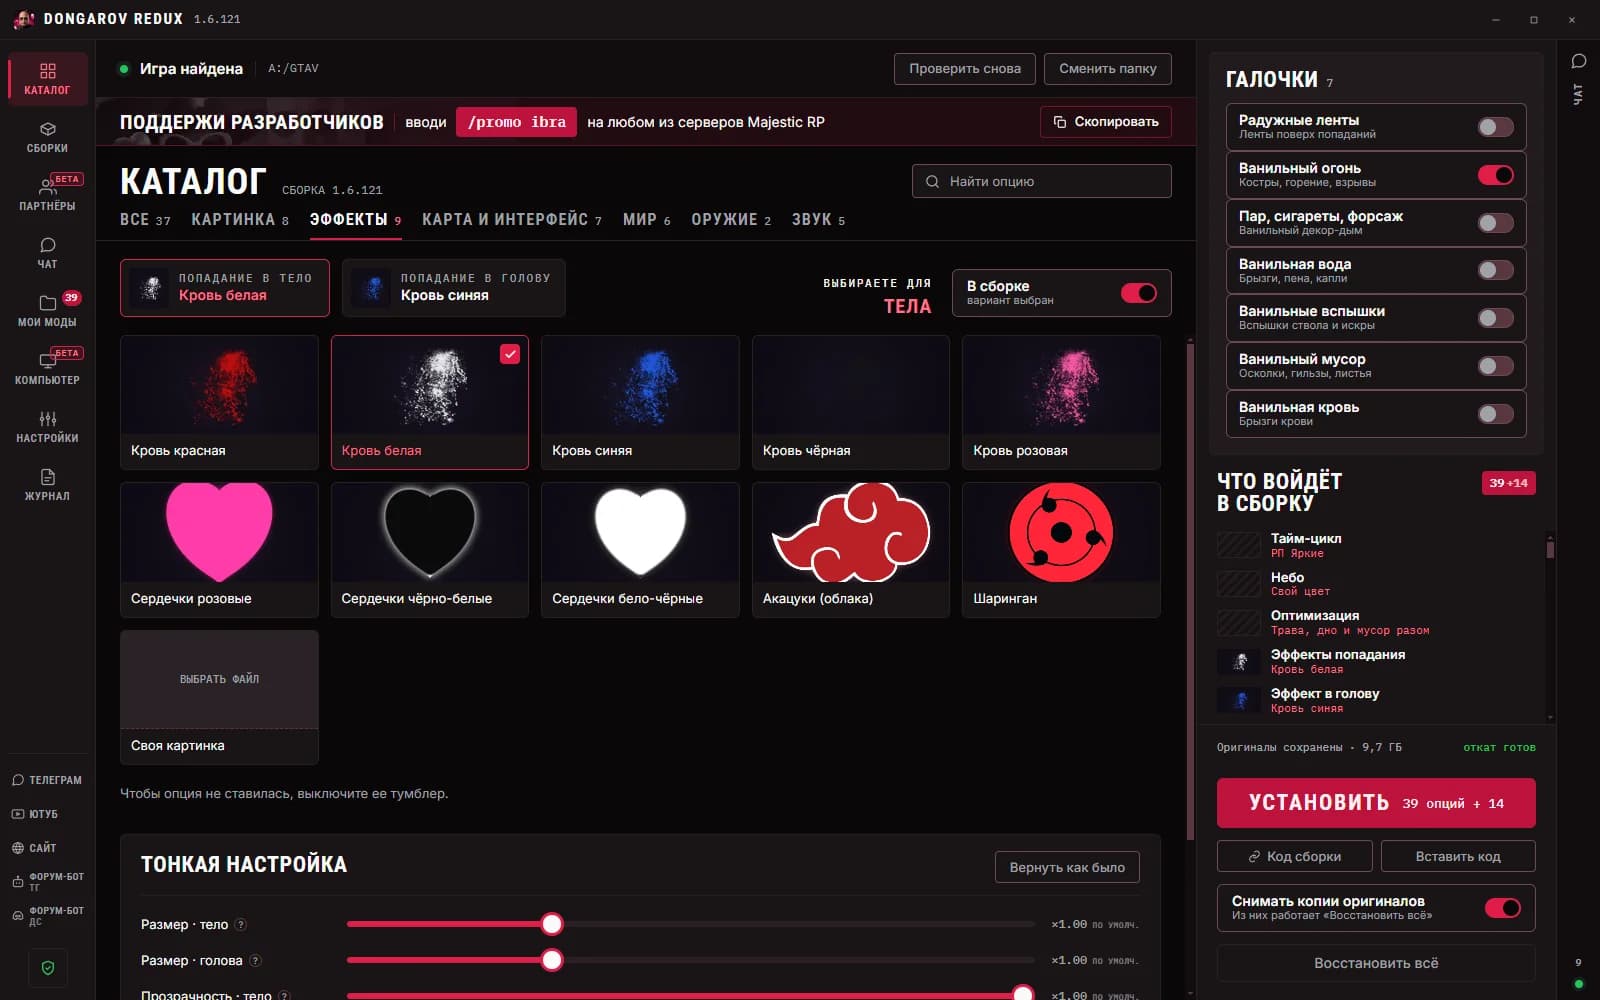The height and width of the screenshot is (1000, 1600).
Task: Switch to Карта и интерфейс tab
Action: pyautogui.click(x=512, y=220)
